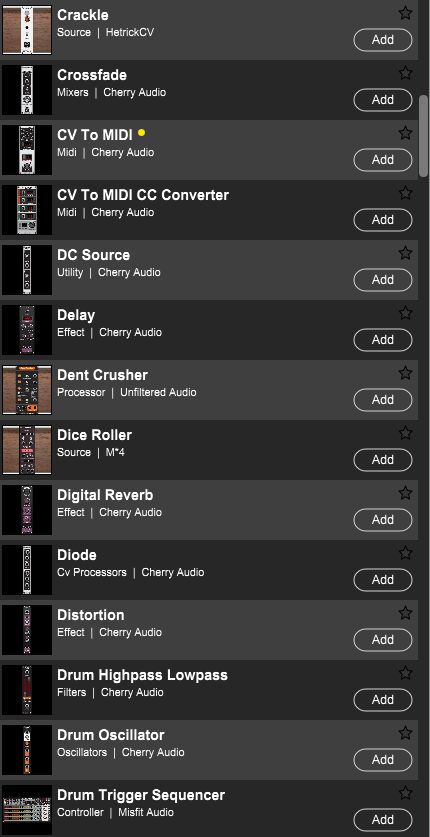Mark Dent Crusher as favorite
Viewport: 430px width, 837px height.
tap(405, 373)
